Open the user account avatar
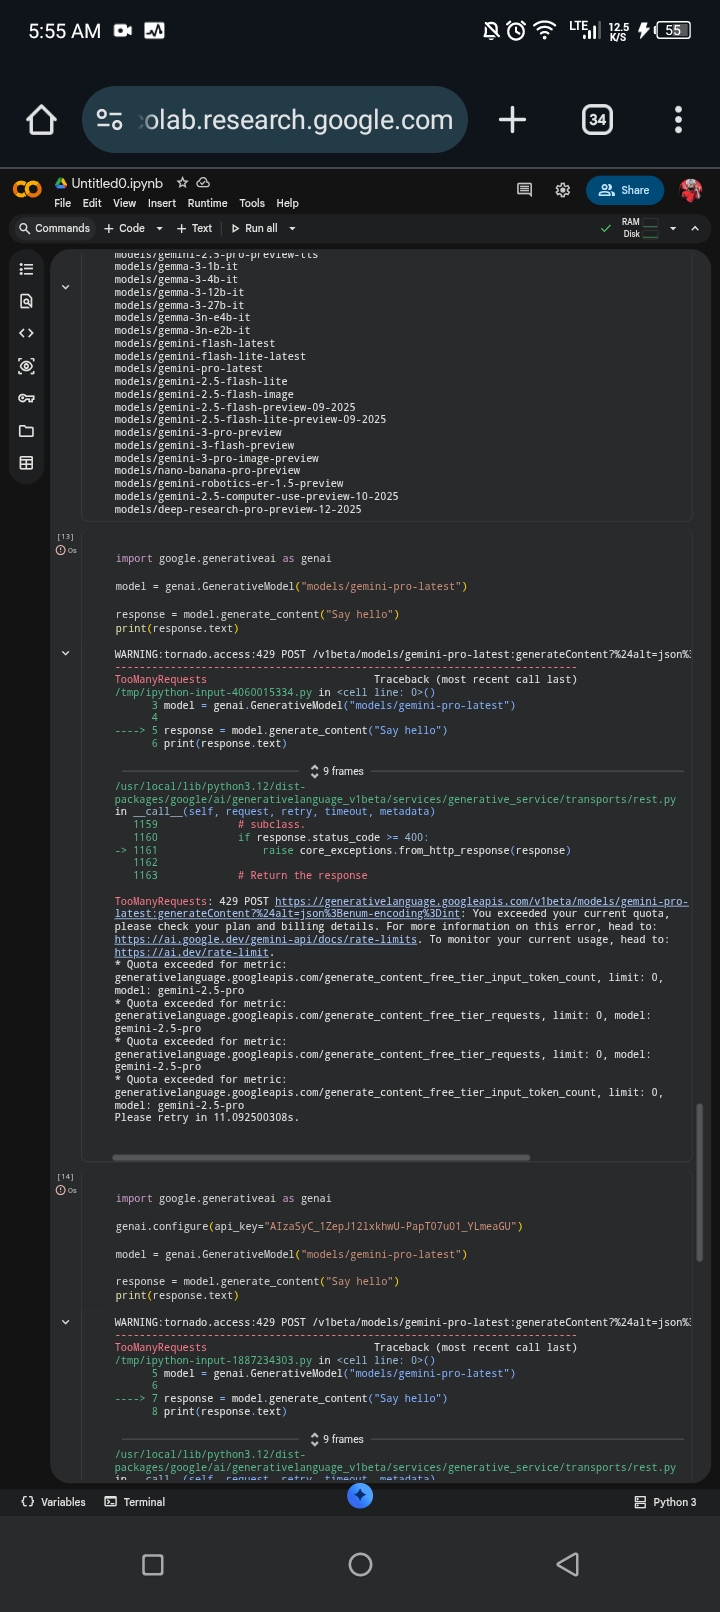This screenshot has width=720, height=1612. [691, 190]
